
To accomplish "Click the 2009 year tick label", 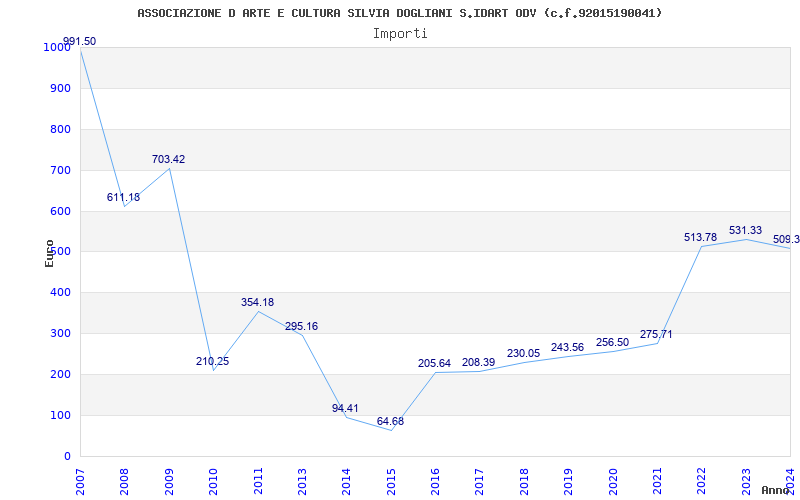I will point(169,481).
